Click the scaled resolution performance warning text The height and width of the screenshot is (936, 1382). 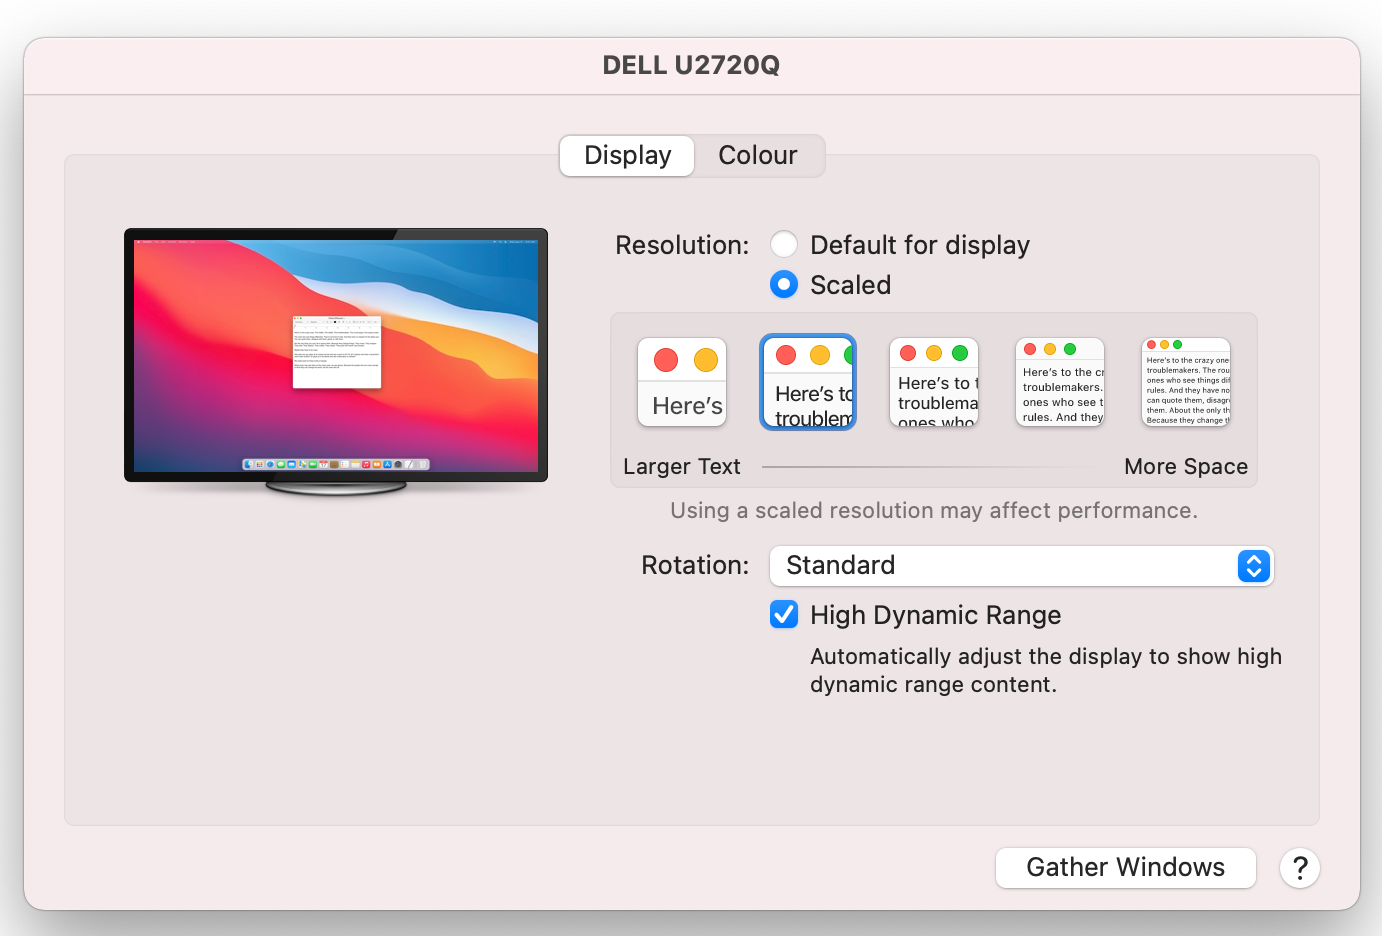[934, 511]
